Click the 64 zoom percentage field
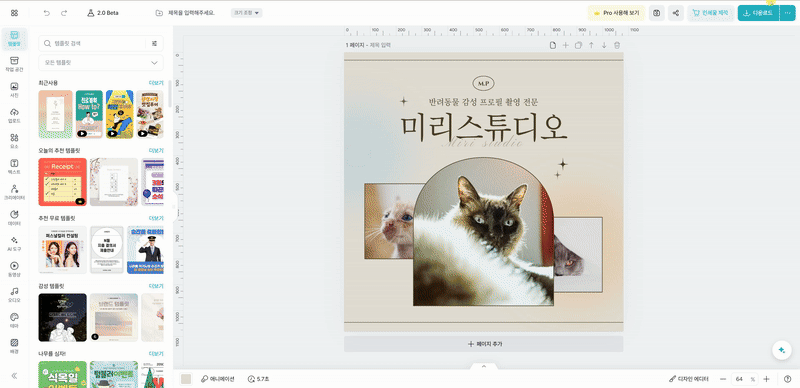The width and height of the screenshot is (800, 388). (744, 379)
